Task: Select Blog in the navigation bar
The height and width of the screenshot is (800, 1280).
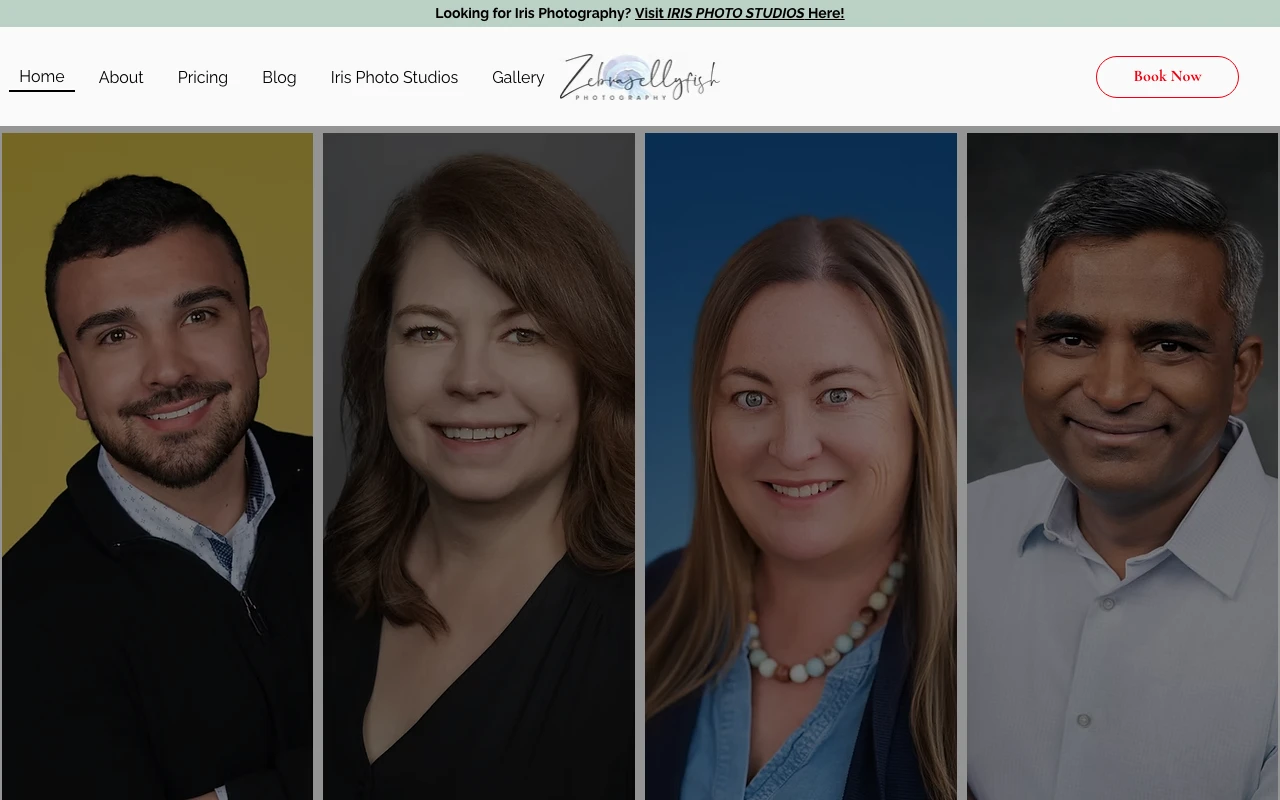Action: click(x=279, y=77)
